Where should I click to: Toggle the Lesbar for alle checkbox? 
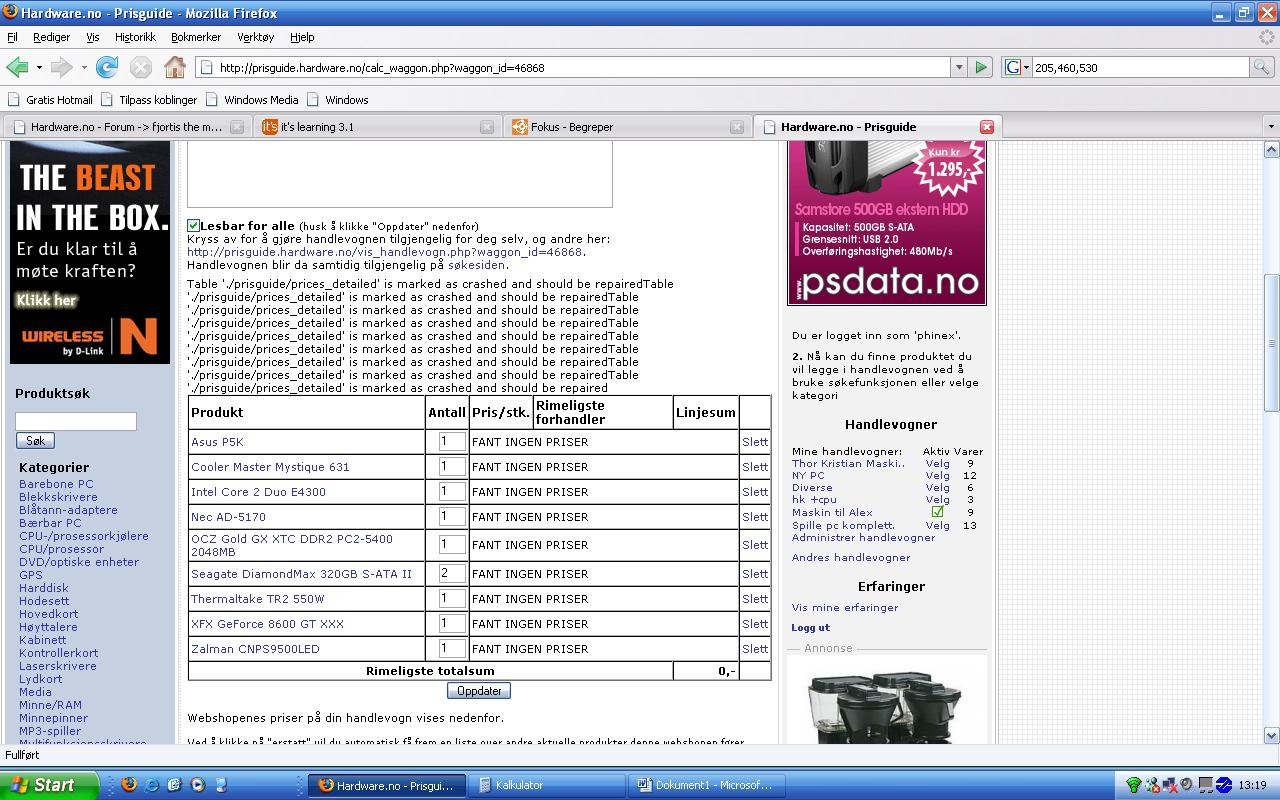tap(193, 226)
